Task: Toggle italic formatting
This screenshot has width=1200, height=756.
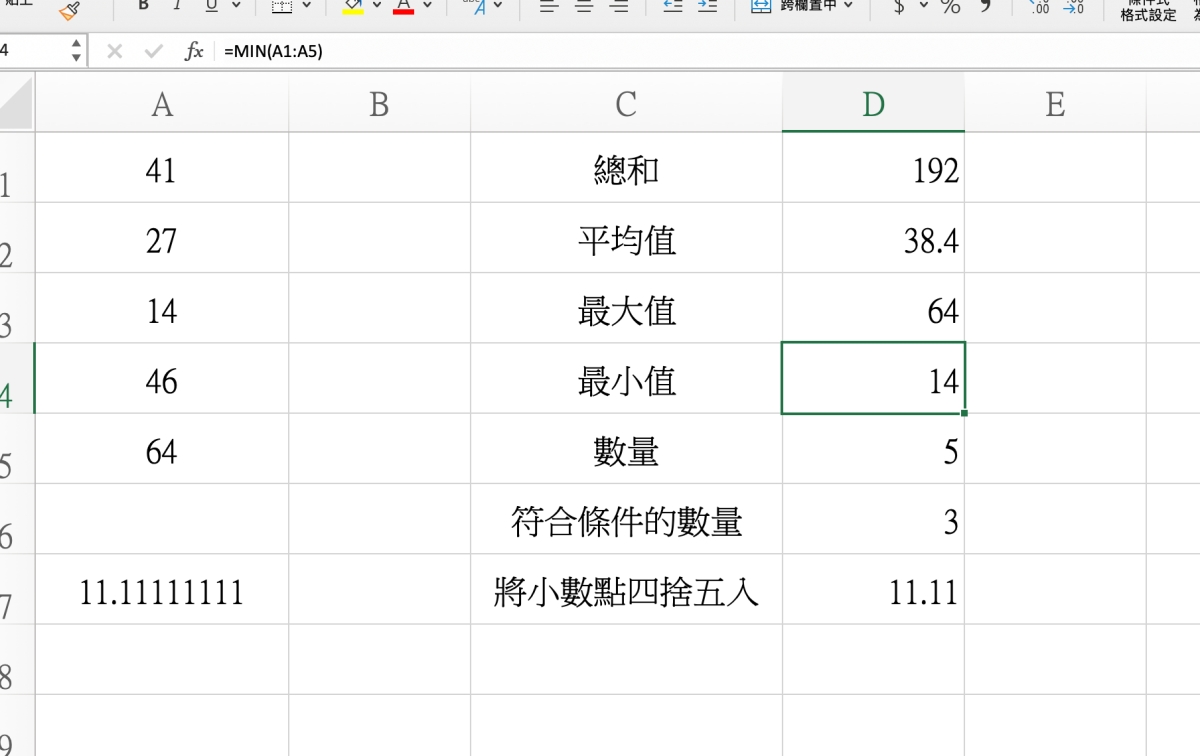Action: point(177,6)
